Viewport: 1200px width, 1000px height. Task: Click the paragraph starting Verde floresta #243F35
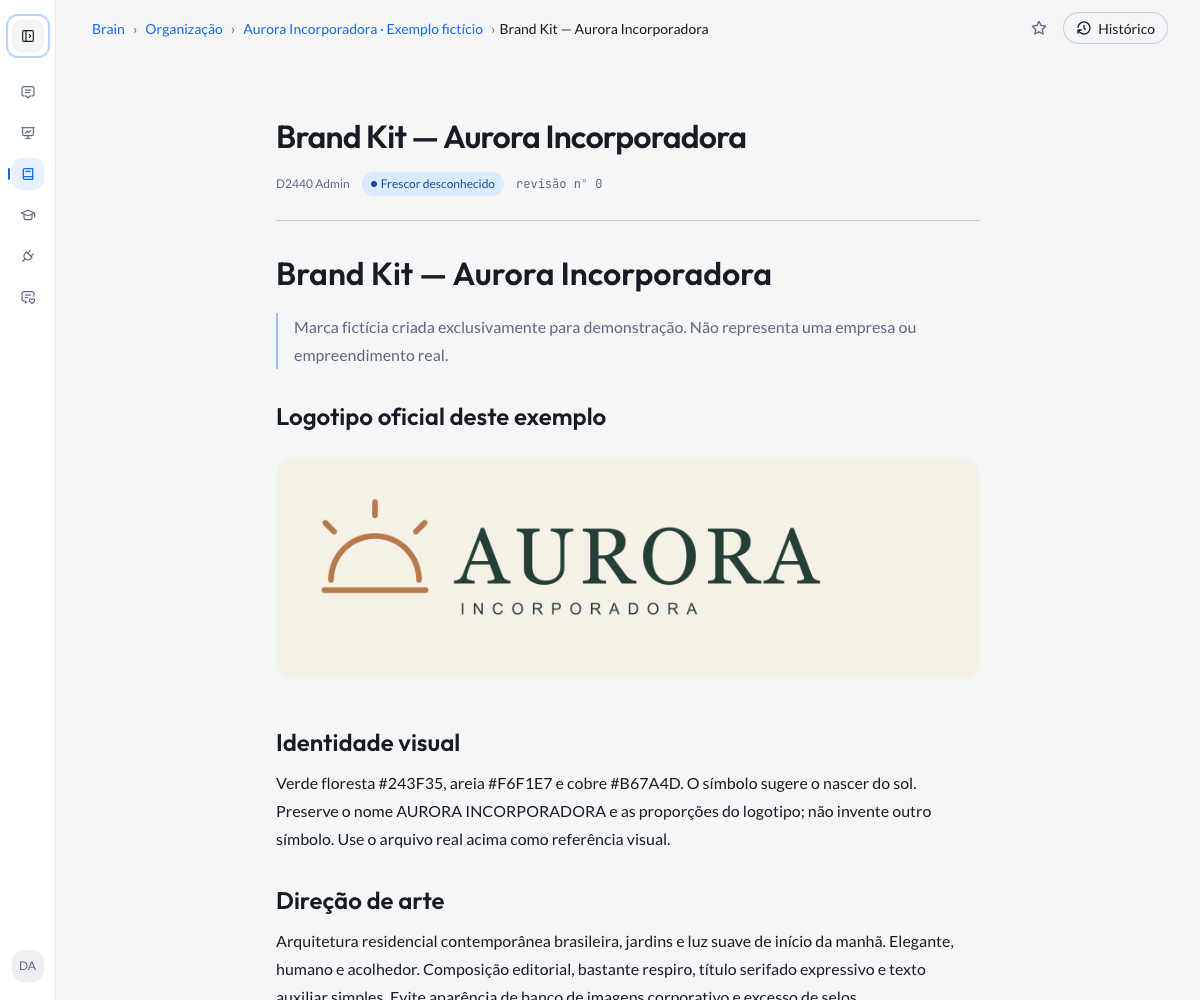pyautogui.click(x=628, y=811)
